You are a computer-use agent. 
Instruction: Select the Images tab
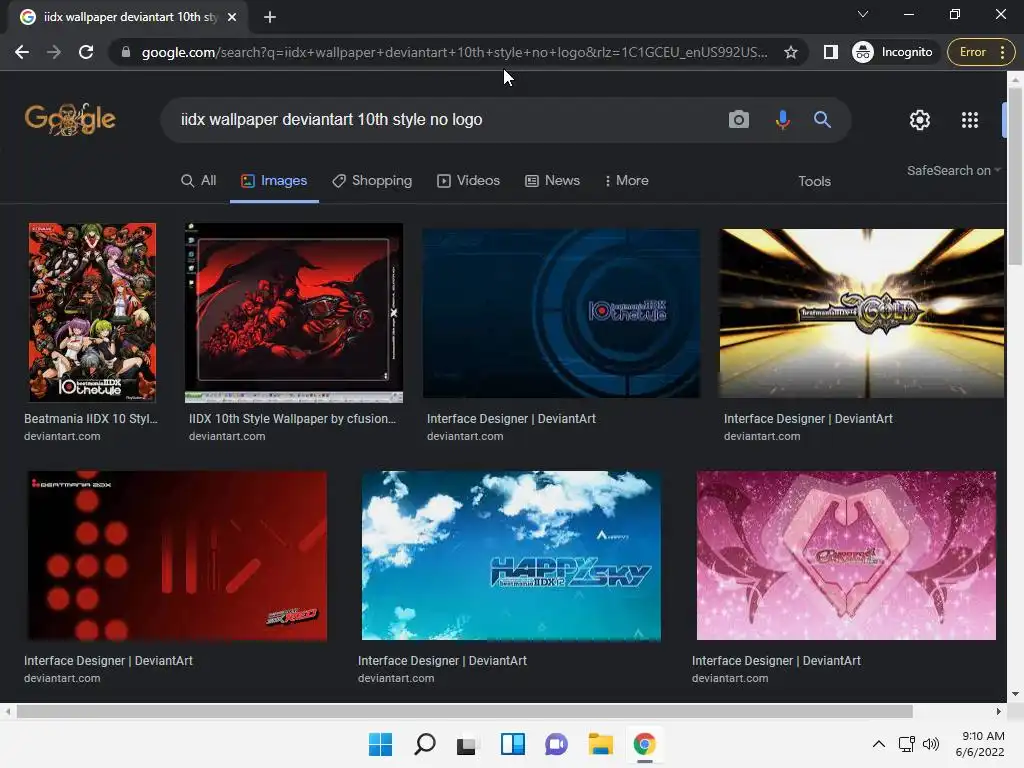click(x=274, y=181)
